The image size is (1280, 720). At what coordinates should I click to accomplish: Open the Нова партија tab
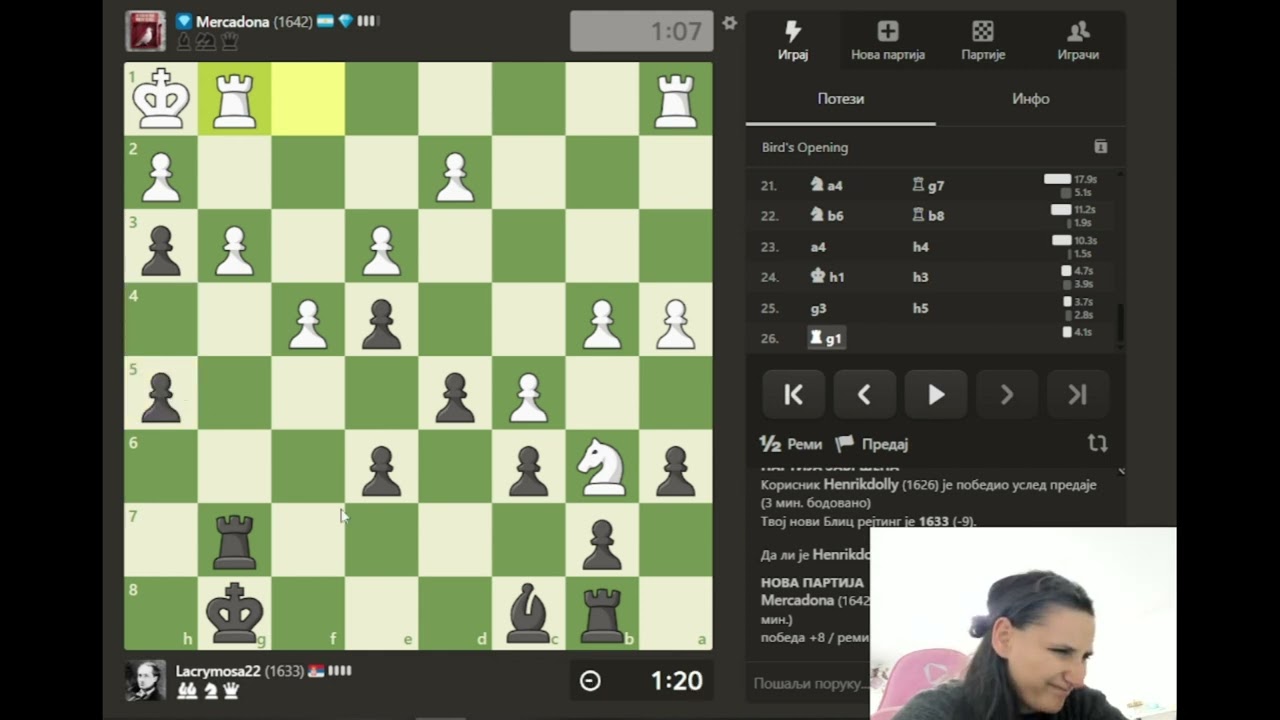pos(888,41)
